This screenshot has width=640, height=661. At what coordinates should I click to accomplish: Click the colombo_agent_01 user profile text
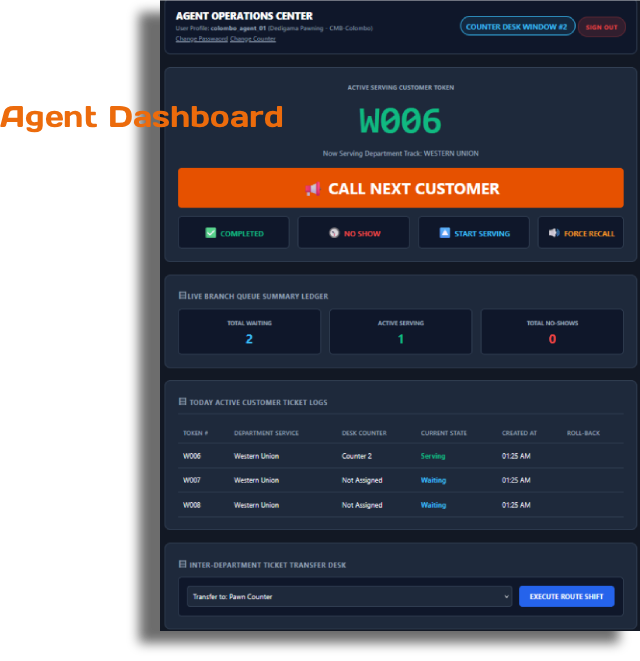(238, 28)
